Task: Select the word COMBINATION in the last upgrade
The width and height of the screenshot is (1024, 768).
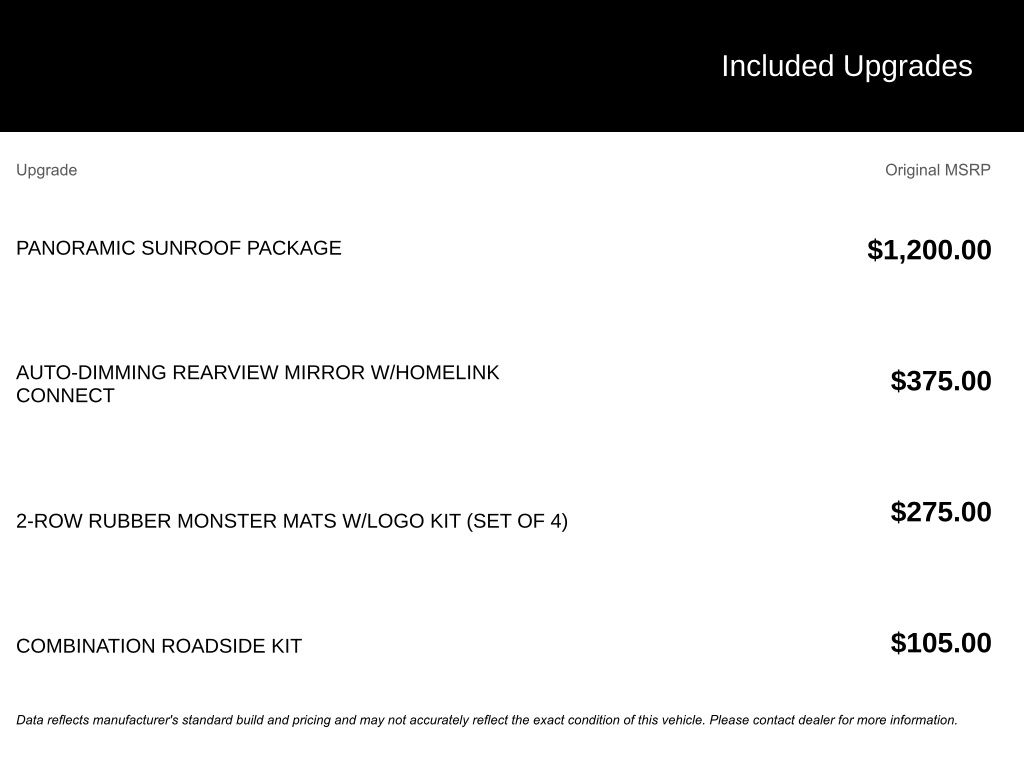Action: tap(85, 646)
